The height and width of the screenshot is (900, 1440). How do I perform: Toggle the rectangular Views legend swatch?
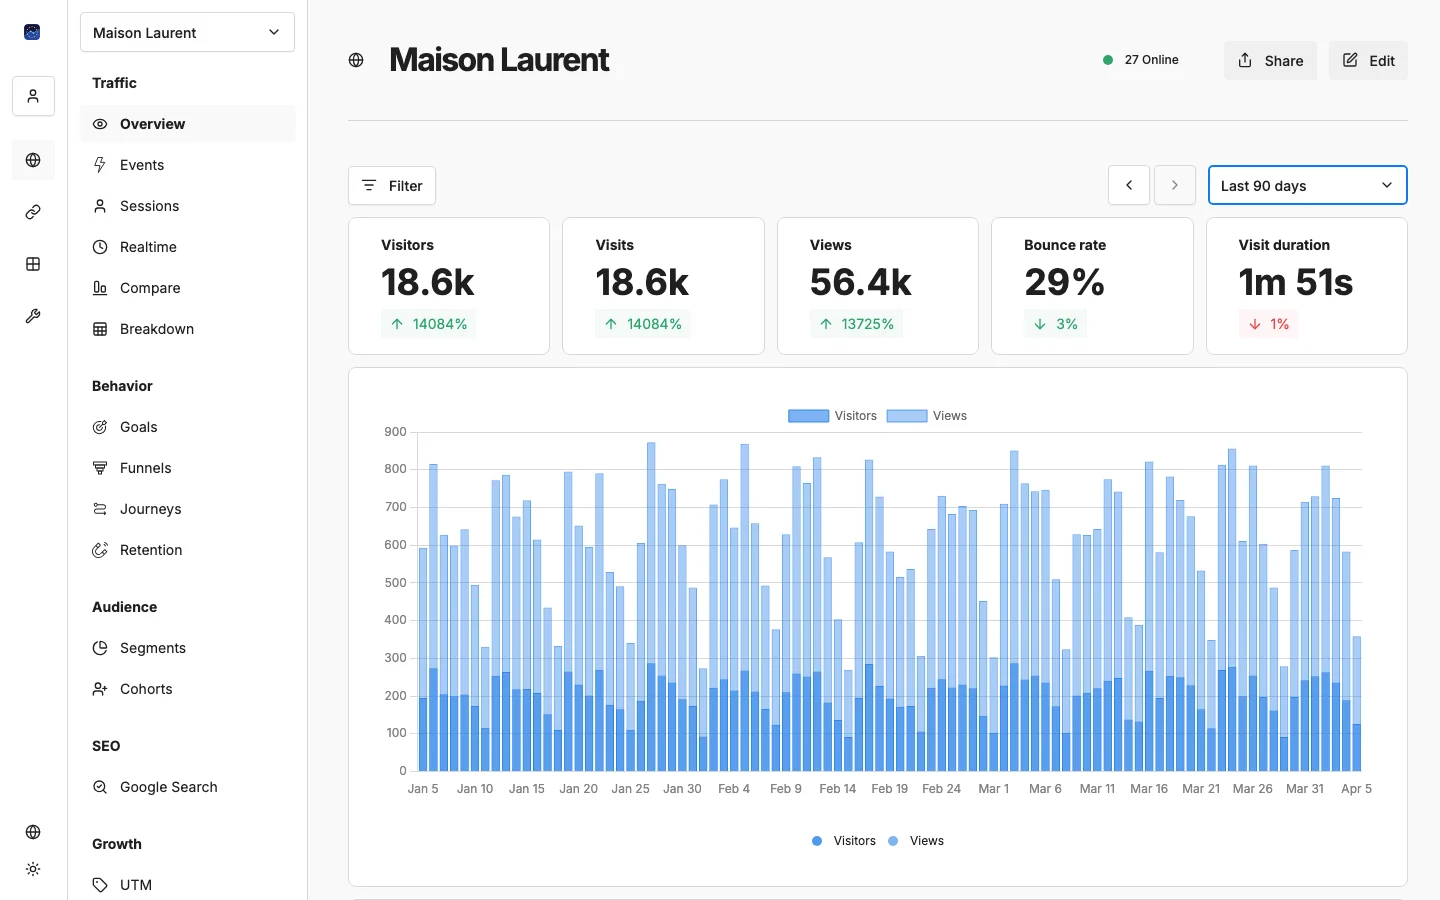[x=907, y=416]
